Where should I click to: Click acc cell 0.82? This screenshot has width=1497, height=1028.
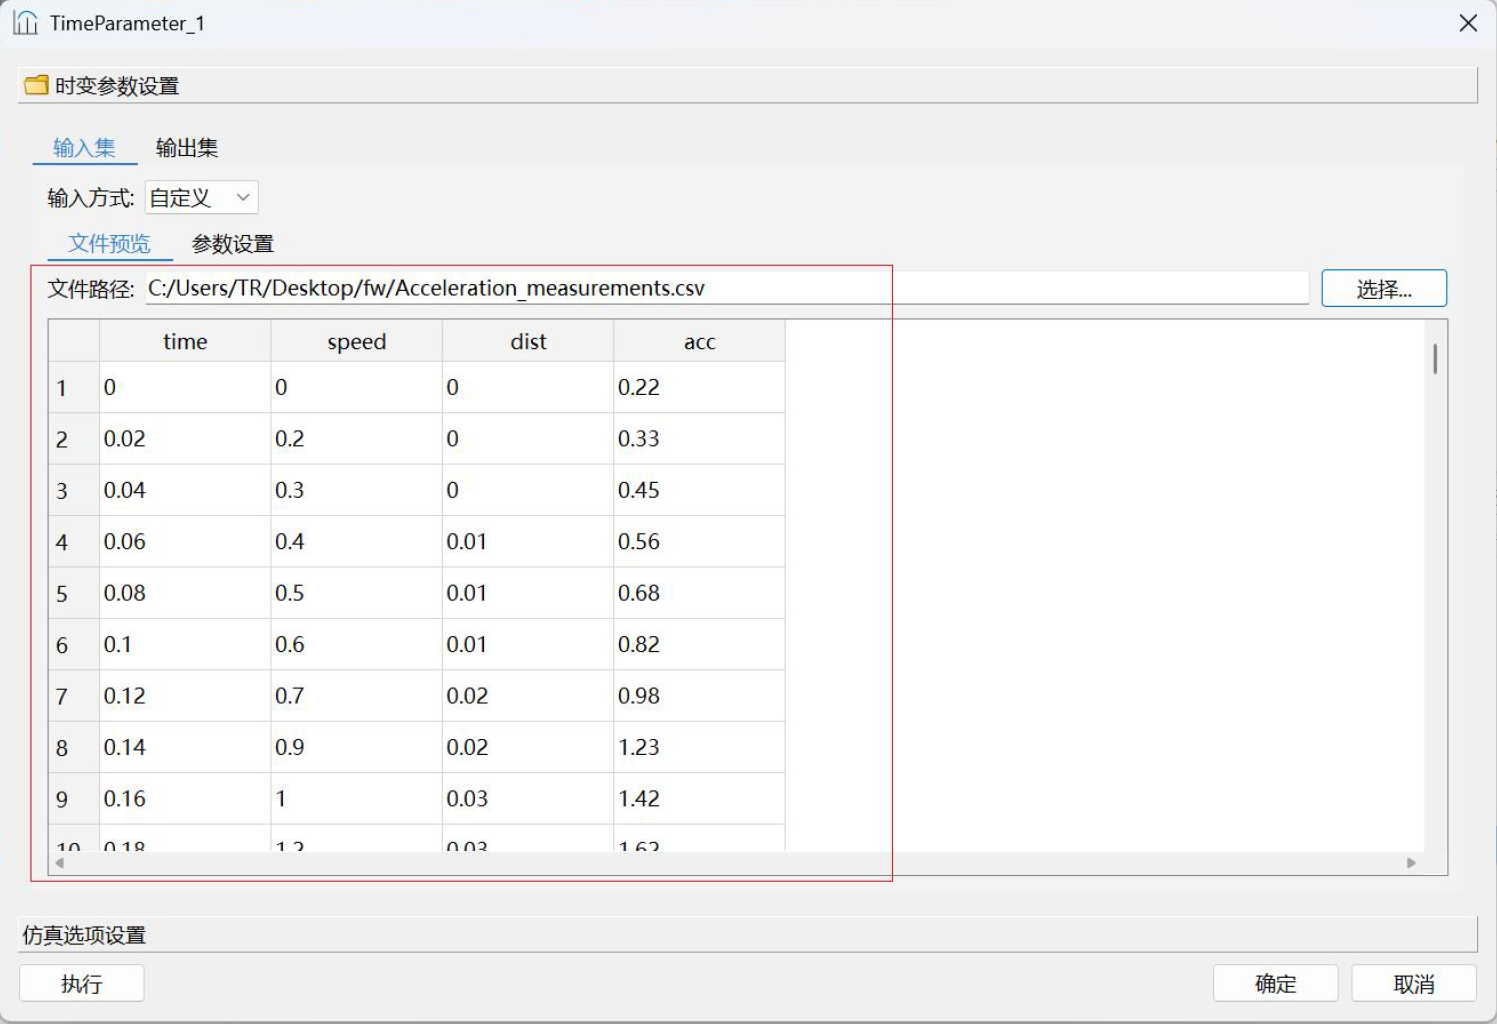coord(699,645)
